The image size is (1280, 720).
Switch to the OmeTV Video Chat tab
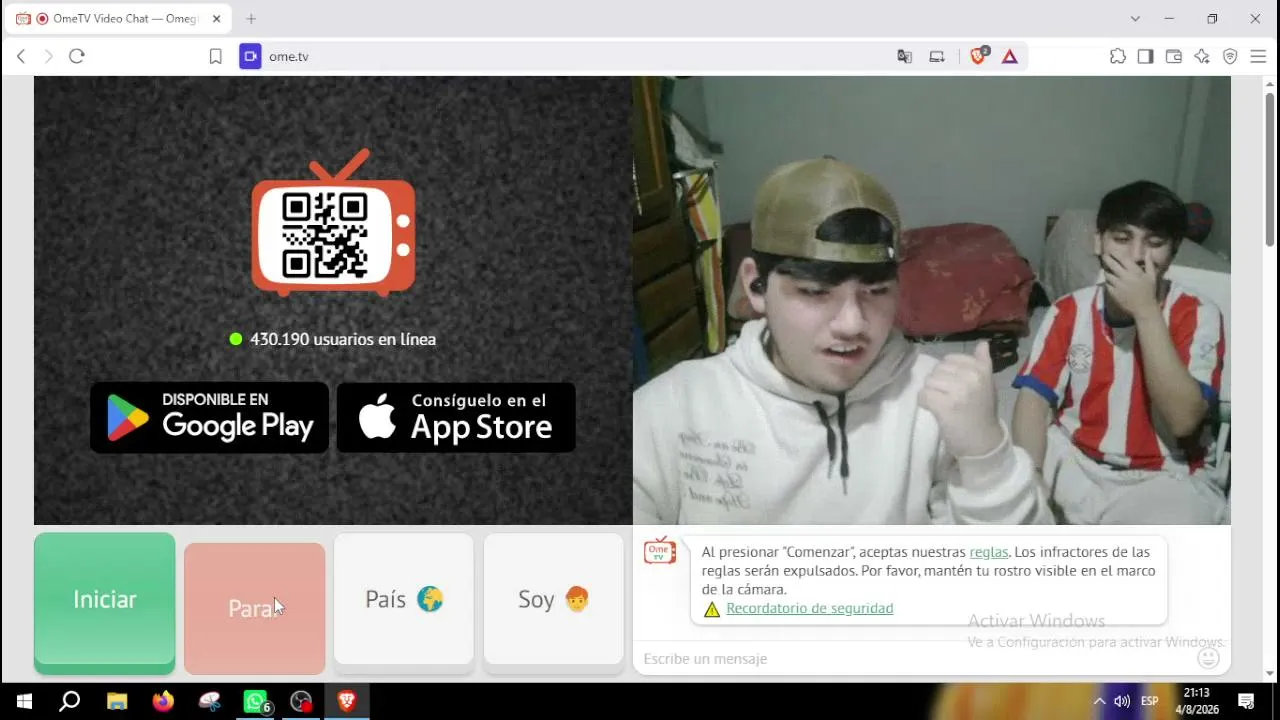pyautogui.click(x=118, y=19)
